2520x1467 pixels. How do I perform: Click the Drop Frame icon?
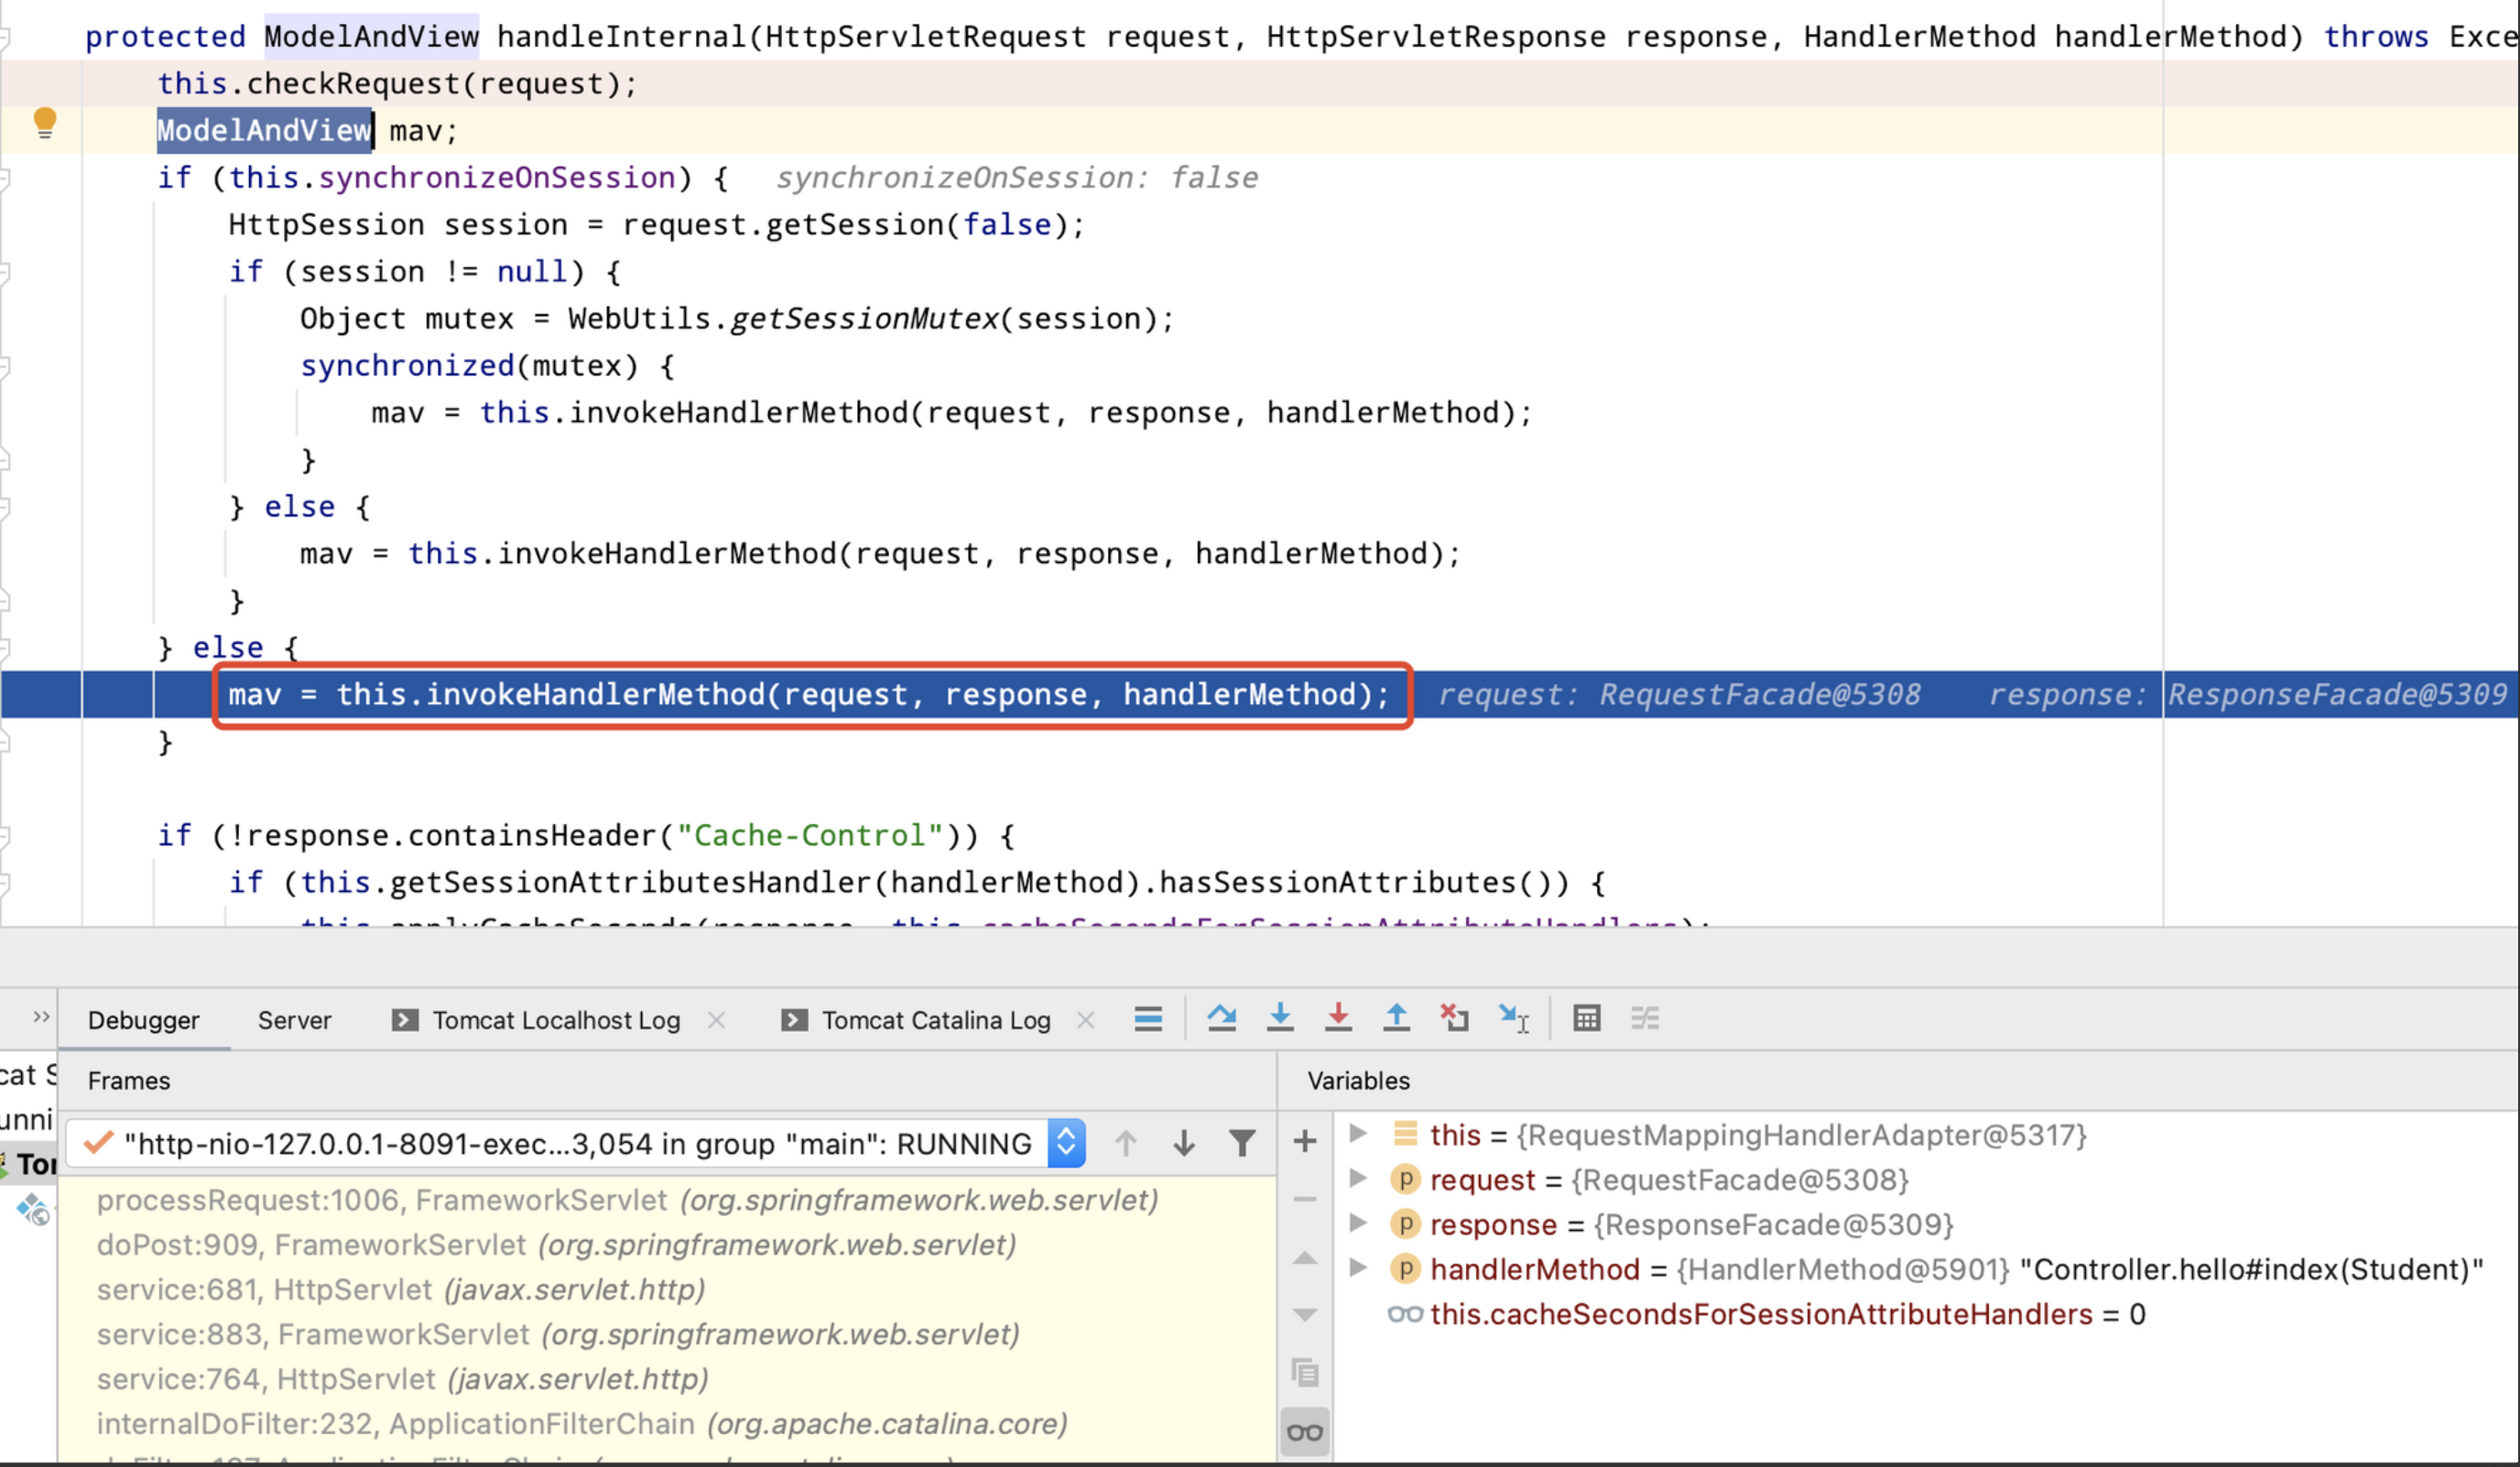tap(1454, 1018)
